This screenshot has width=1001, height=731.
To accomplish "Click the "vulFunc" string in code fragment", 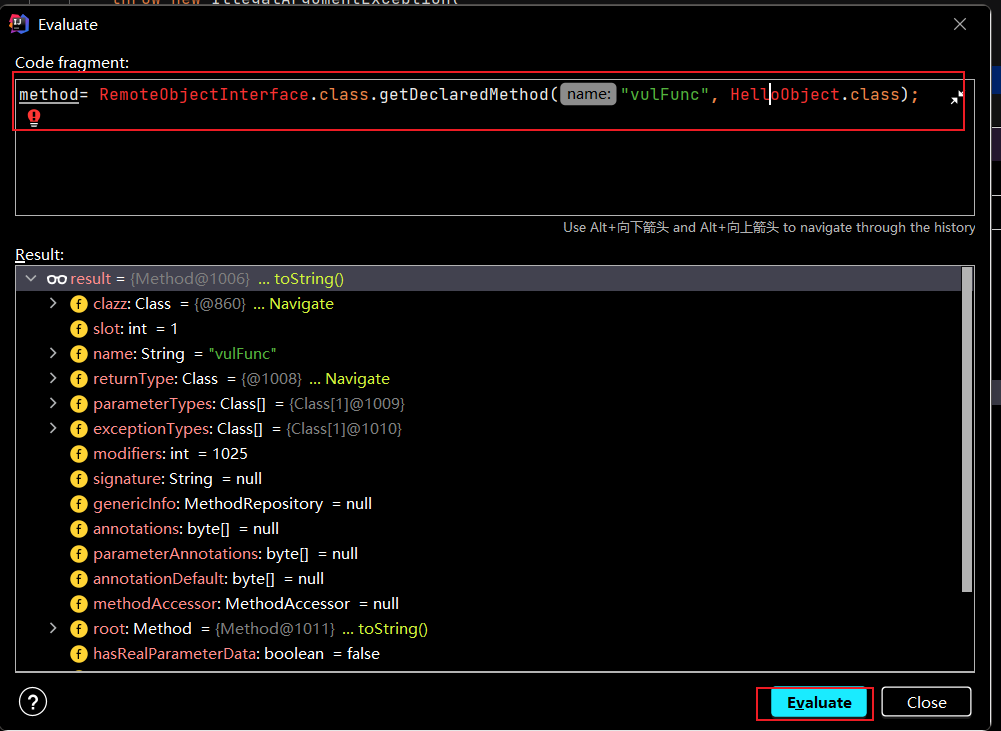I will pos(665,94).
